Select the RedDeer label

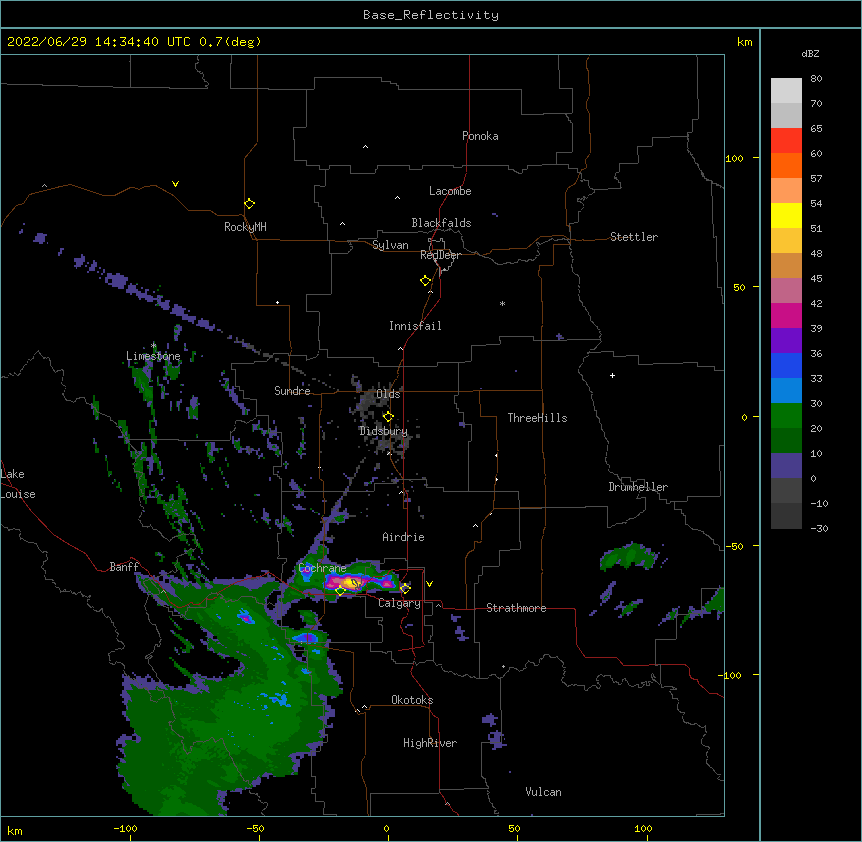point(440,255)
